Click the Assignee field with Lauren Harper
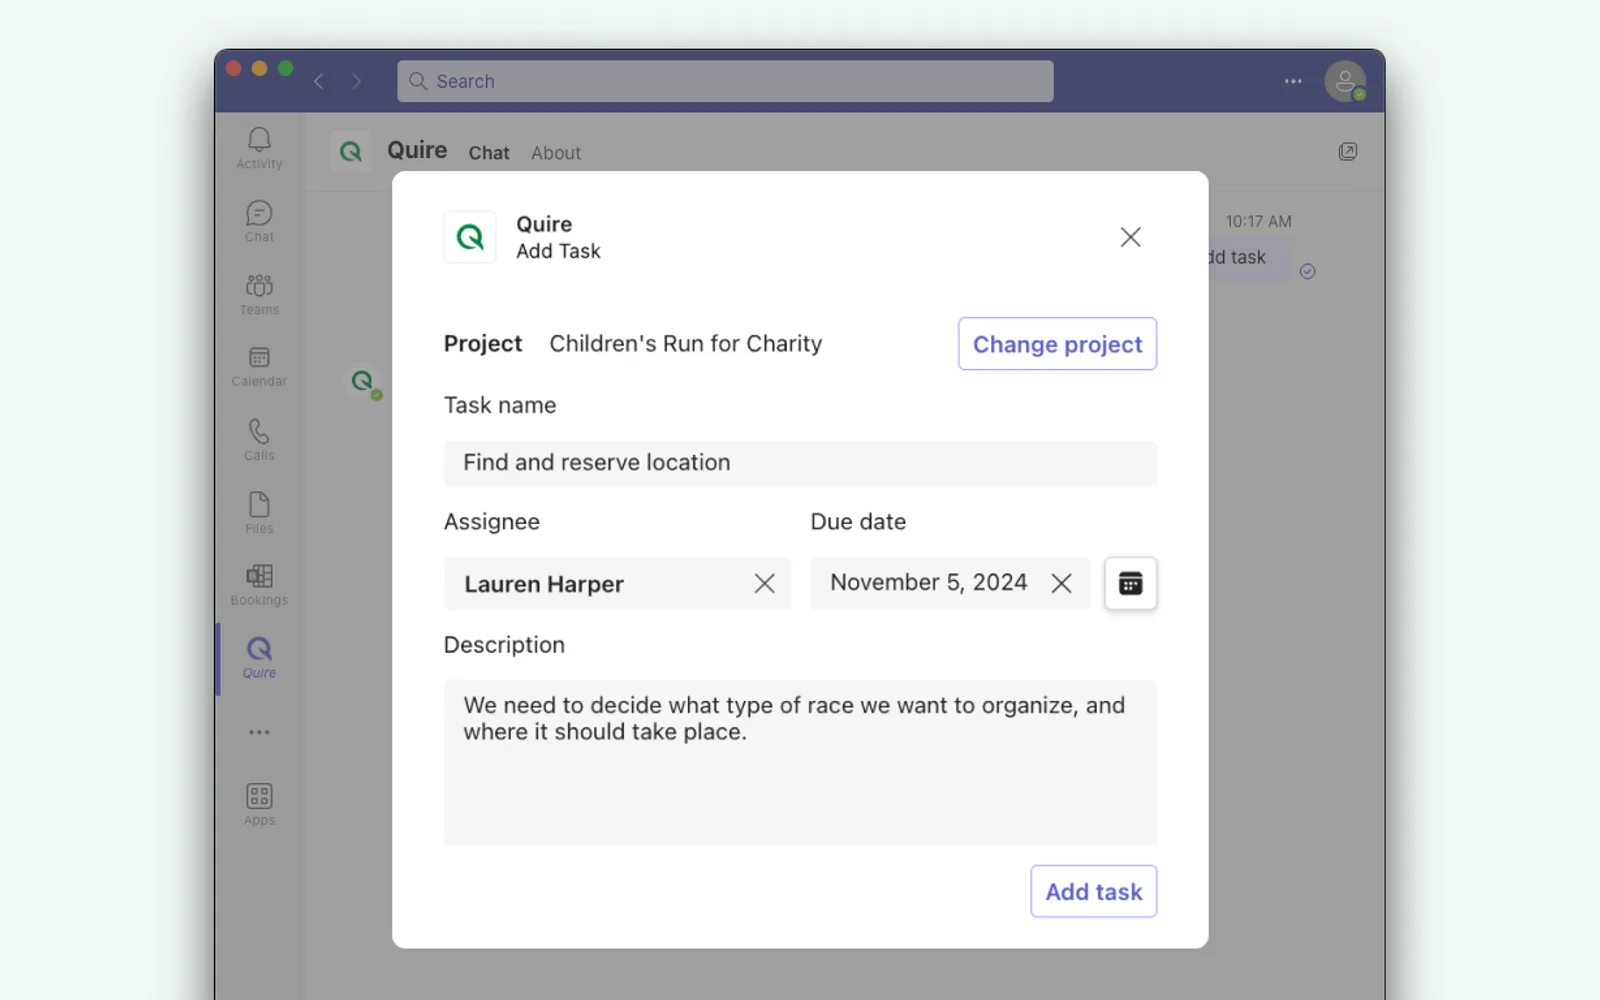The width and height of the screenshot is (1600, 1000). coord(617,584)
